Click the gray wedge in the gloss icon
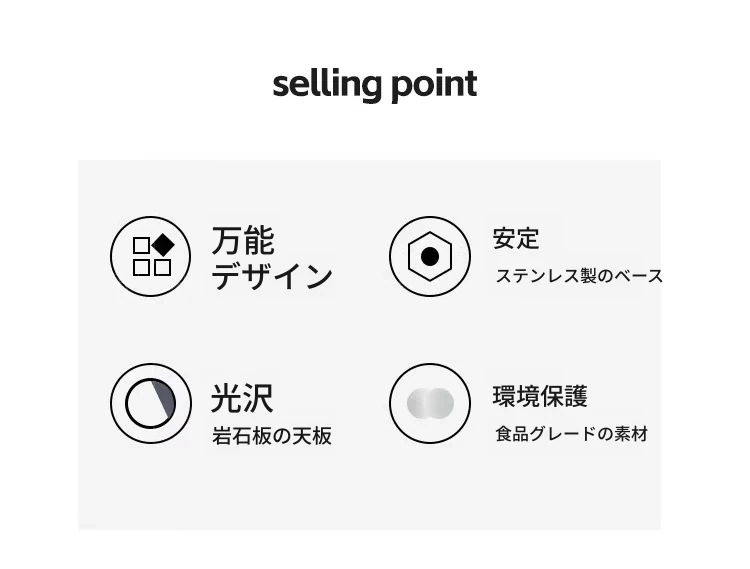The height and width of the screenshot is (569, 750). point(165,397)
